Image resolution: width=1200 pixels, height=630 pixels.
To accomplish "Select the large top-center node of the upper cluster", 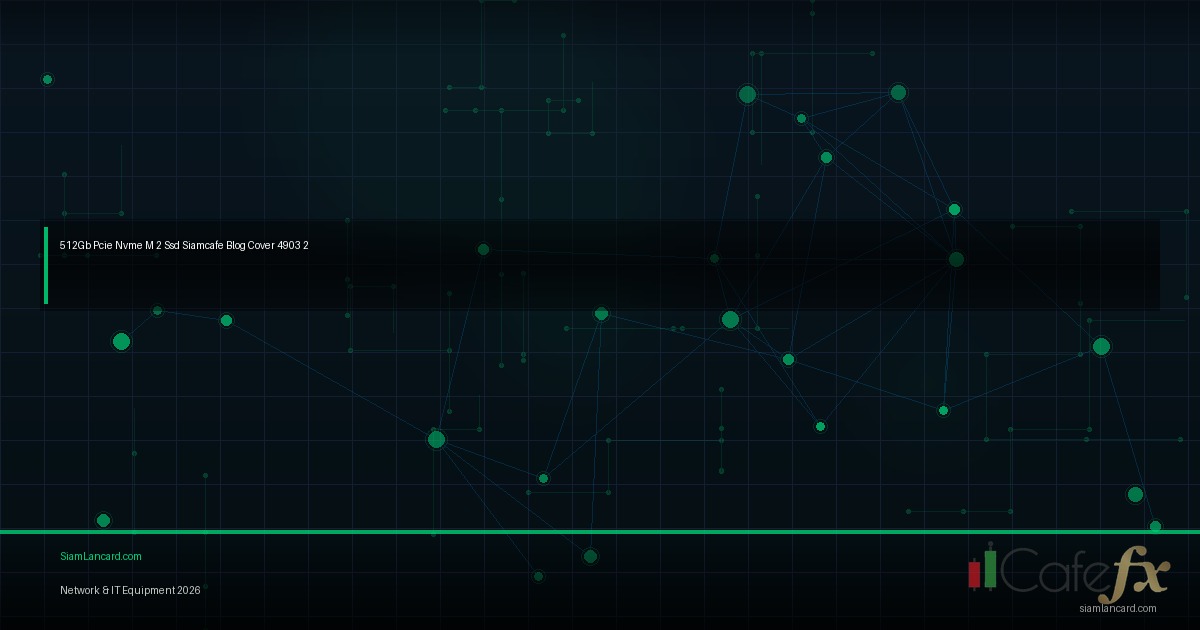I will [x=747, y=94].
